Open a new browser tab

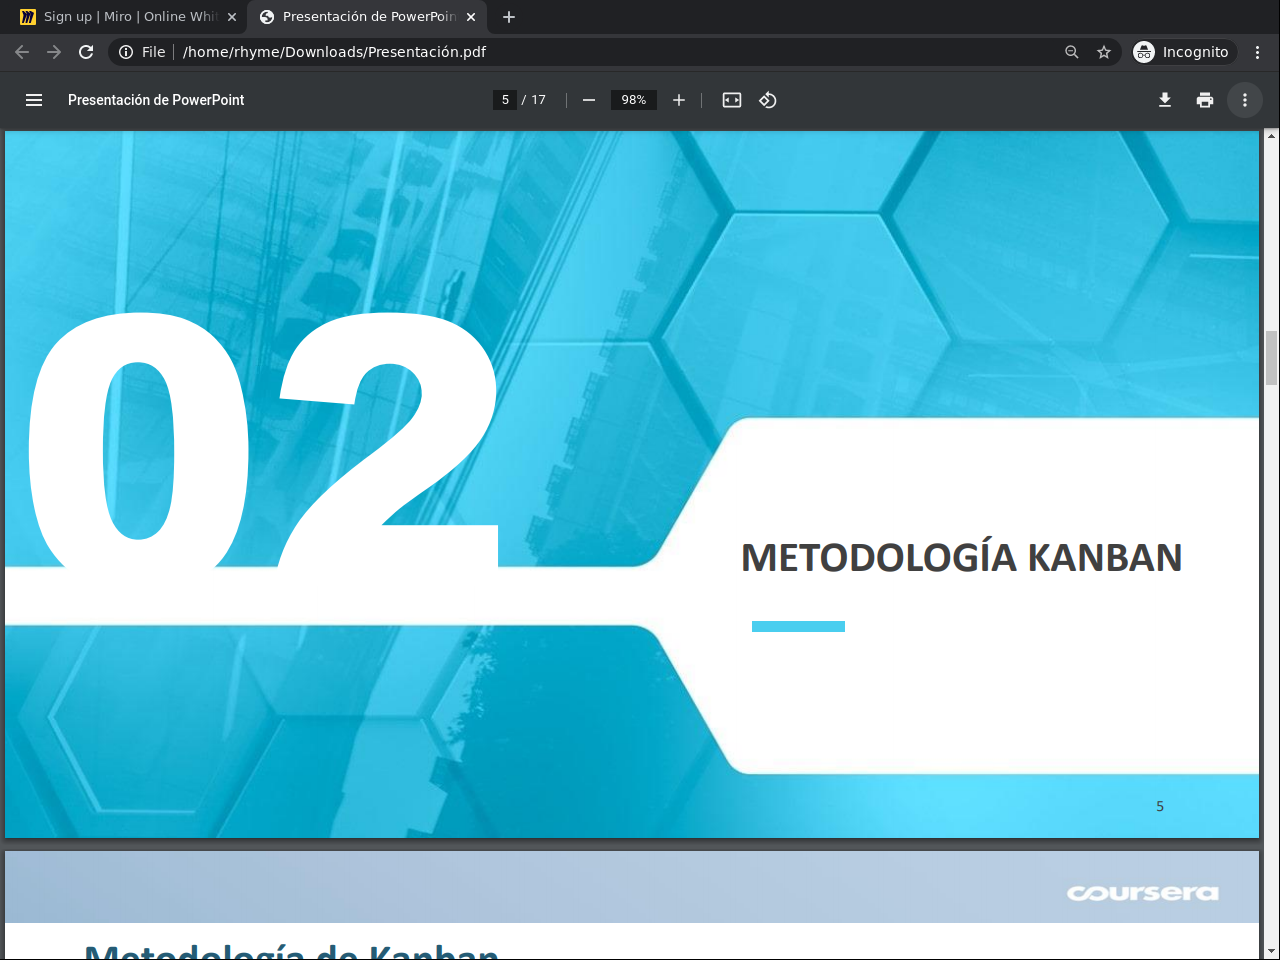pyautogui.click(x=509, y=17)
